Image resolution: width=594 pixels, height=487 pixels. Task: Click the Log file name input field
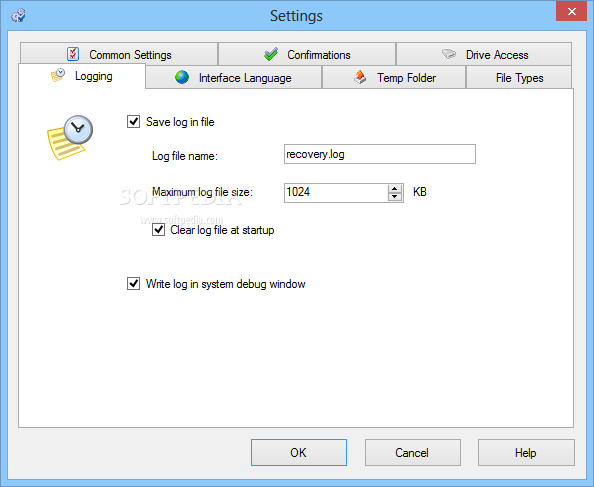(380, 154)
